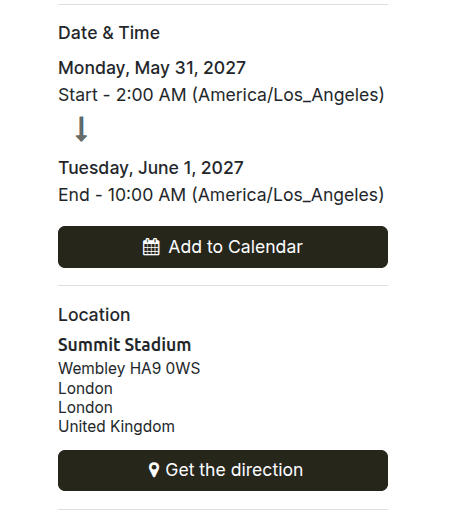458x515 pixels.
Task: Click the Wembley HA9 0WS address line
Action: coord(129,369)
